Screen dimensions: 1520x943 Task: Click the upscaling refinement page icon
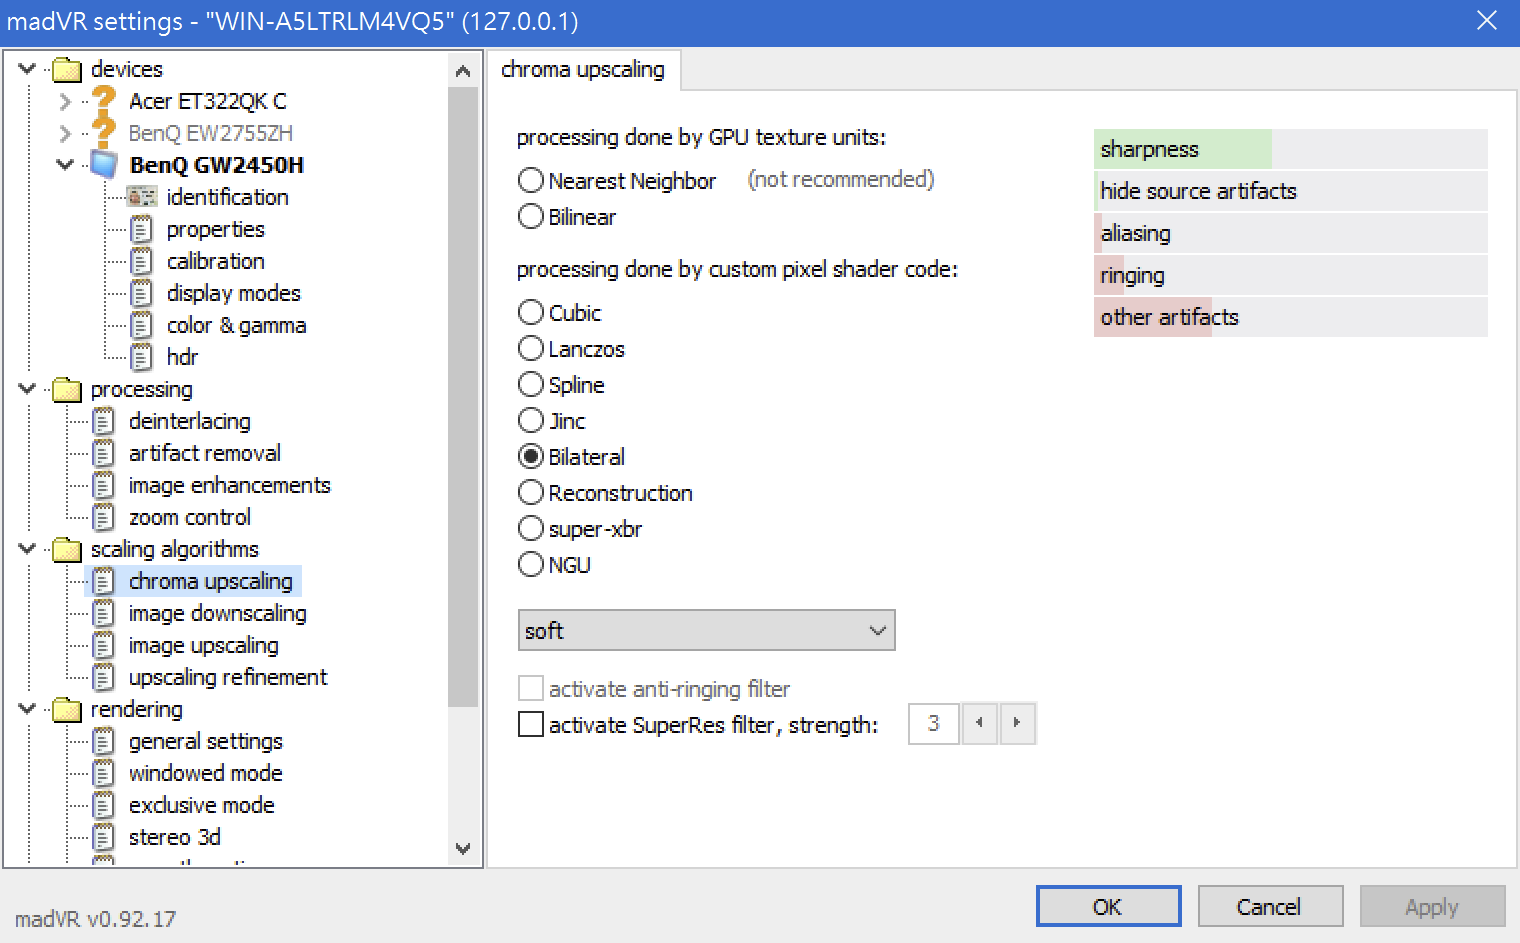tap(104, 677)
